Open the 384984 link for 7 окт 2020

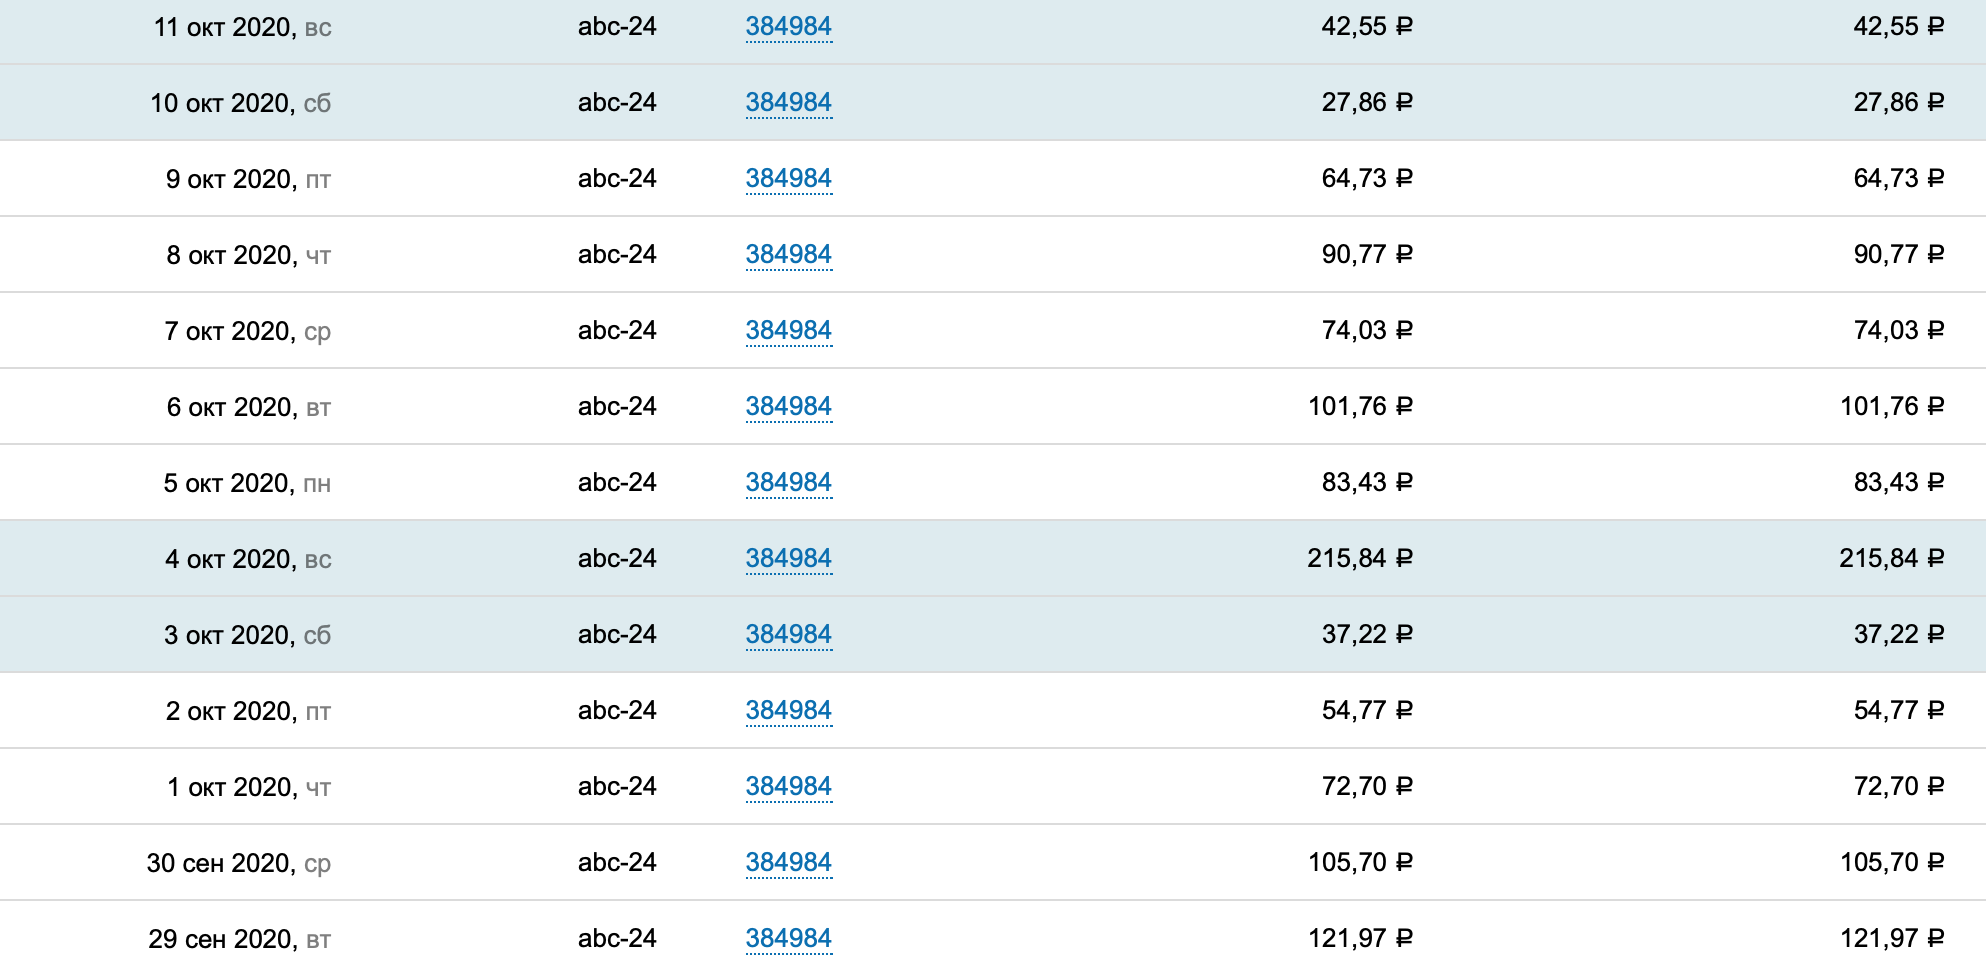788,331
